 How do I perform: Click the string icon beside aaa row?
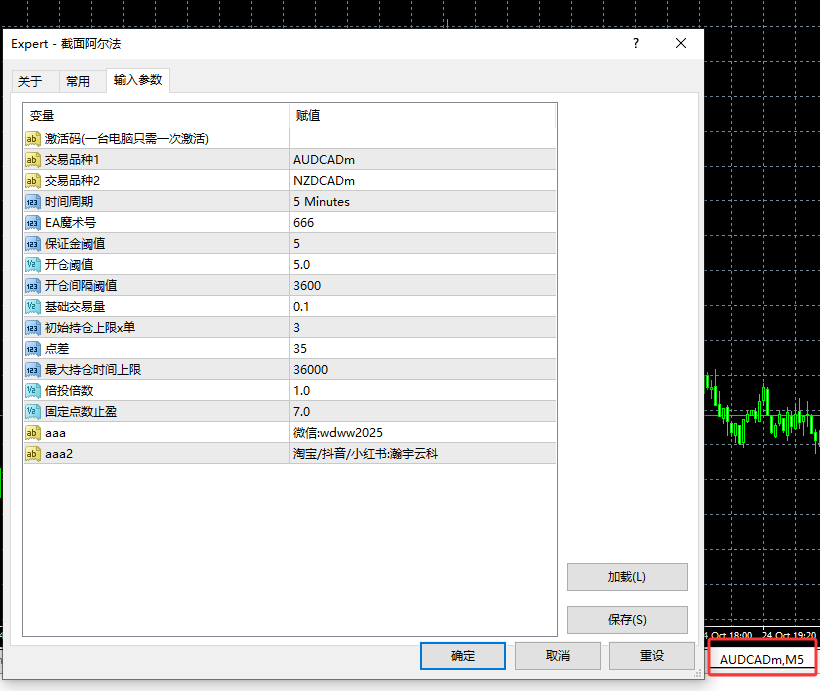32,433
